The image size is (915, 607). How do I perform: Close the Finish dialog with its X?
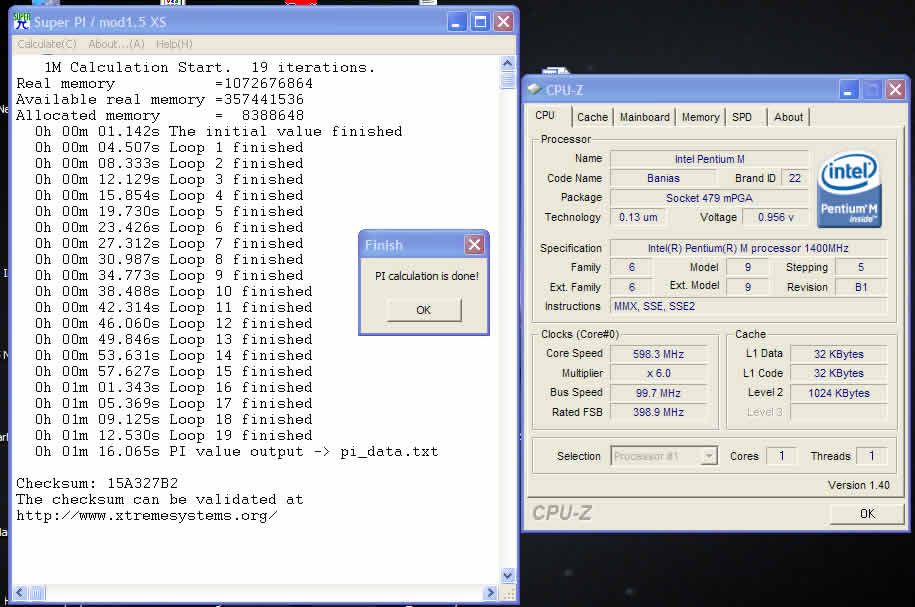click(x=474, y=245)
